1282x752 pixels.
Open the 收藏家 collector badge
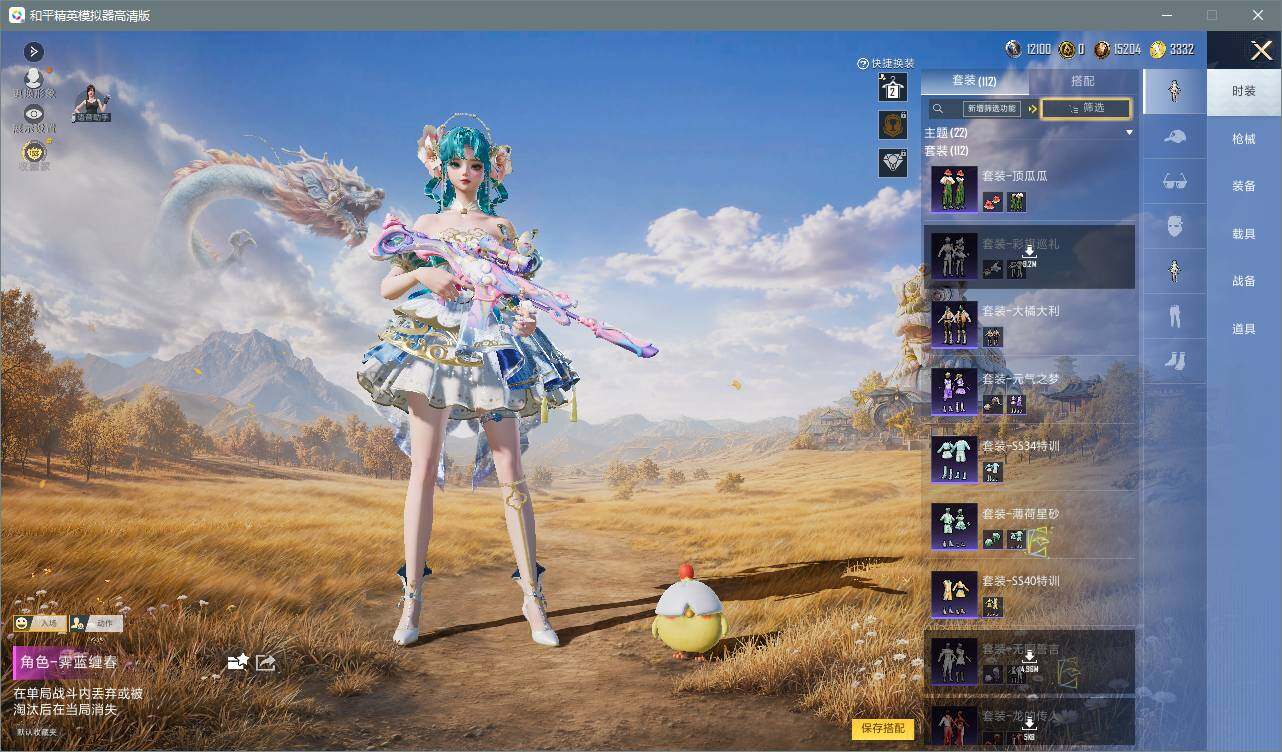click(x=34, y=155)
